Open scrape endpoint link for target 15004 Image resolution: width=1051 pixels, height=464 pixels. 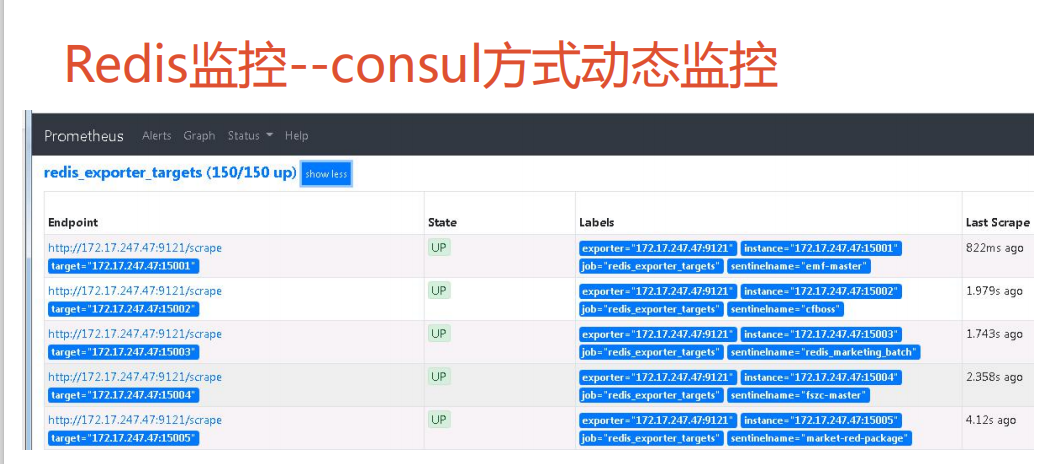(x=135, y=376)
